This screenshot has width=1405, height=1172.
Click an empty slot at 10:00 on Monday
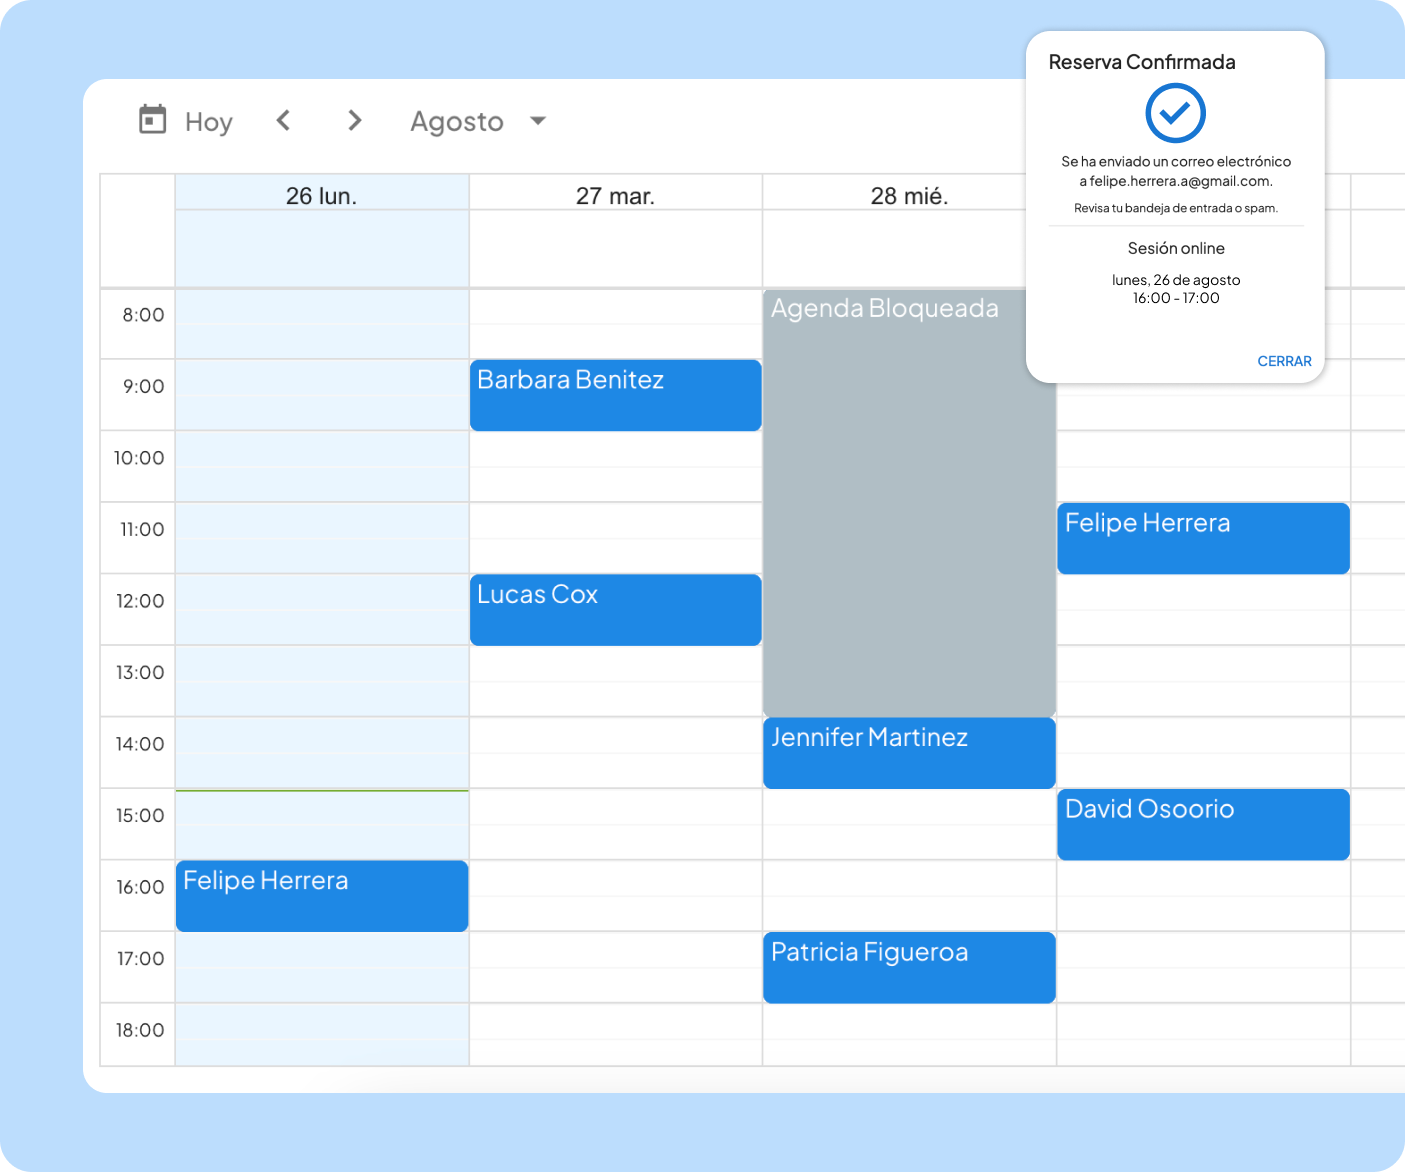(321, 466)
